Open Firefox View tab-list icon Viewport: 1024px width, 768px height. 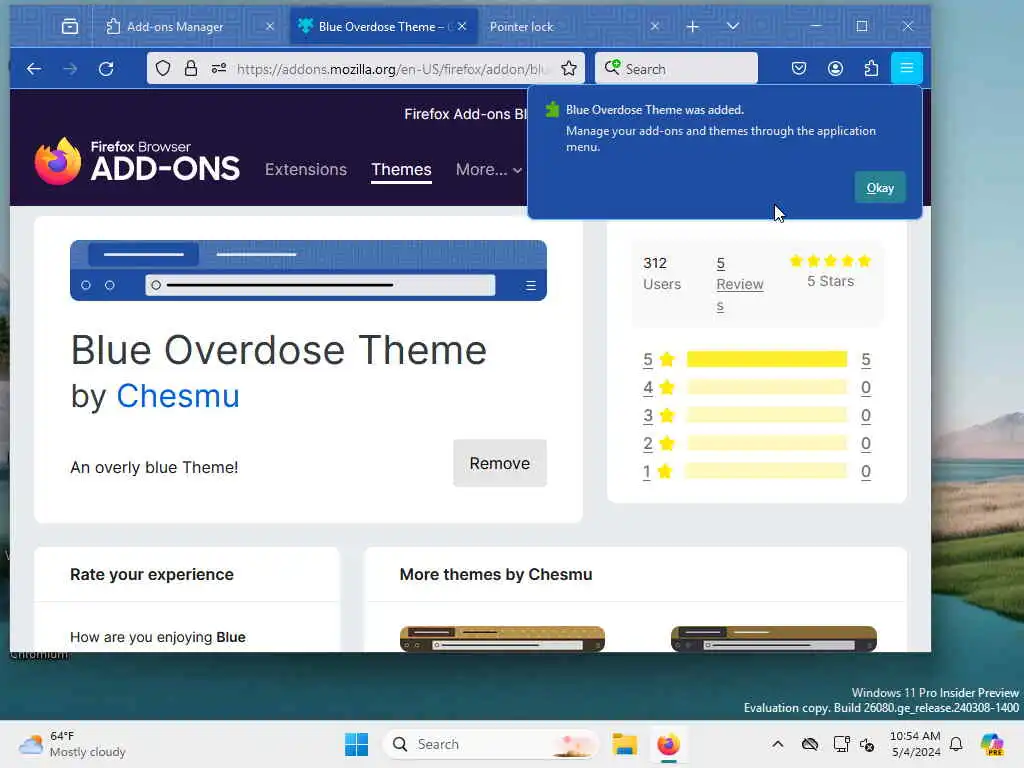click(70, 26)
